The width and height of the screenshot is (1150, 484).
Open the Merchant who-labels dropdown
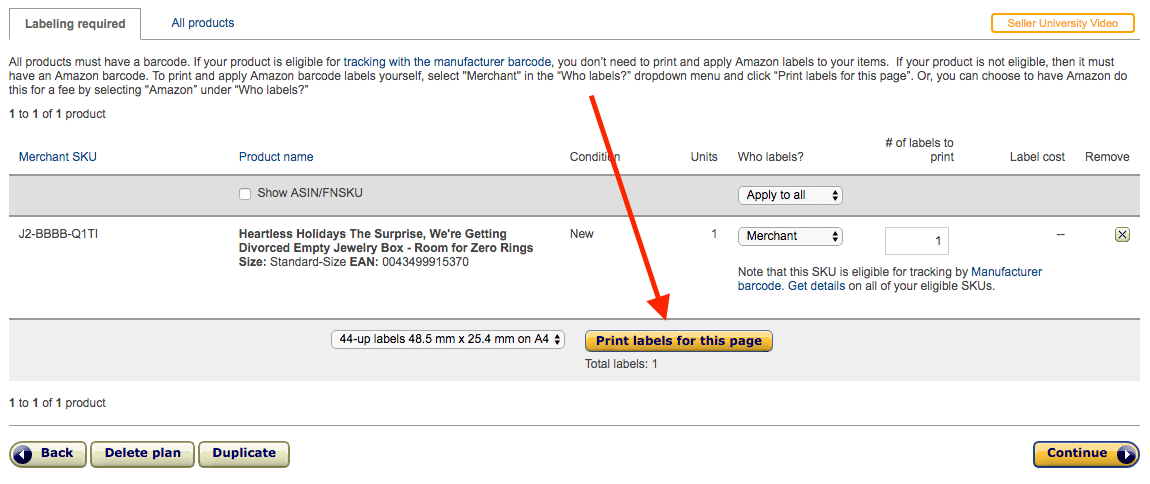790,236
